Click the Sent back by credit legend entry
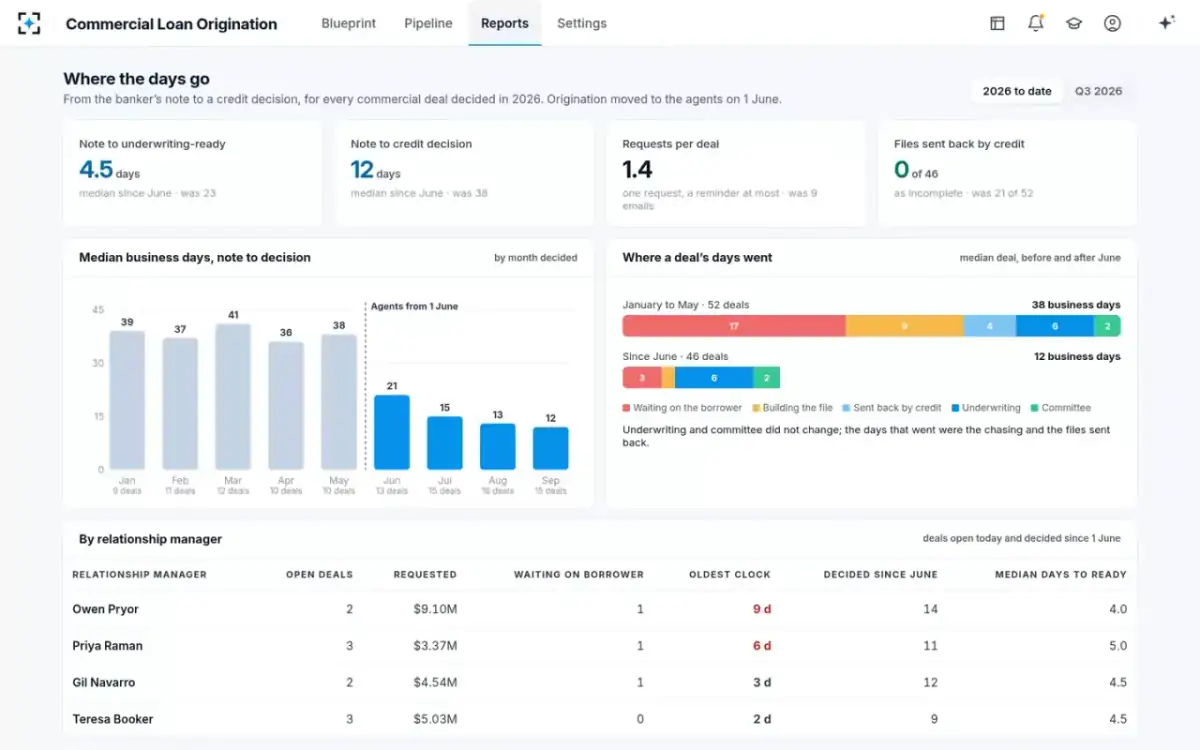Viewport: 1200px width, 750px height. (x=891, y=408)
